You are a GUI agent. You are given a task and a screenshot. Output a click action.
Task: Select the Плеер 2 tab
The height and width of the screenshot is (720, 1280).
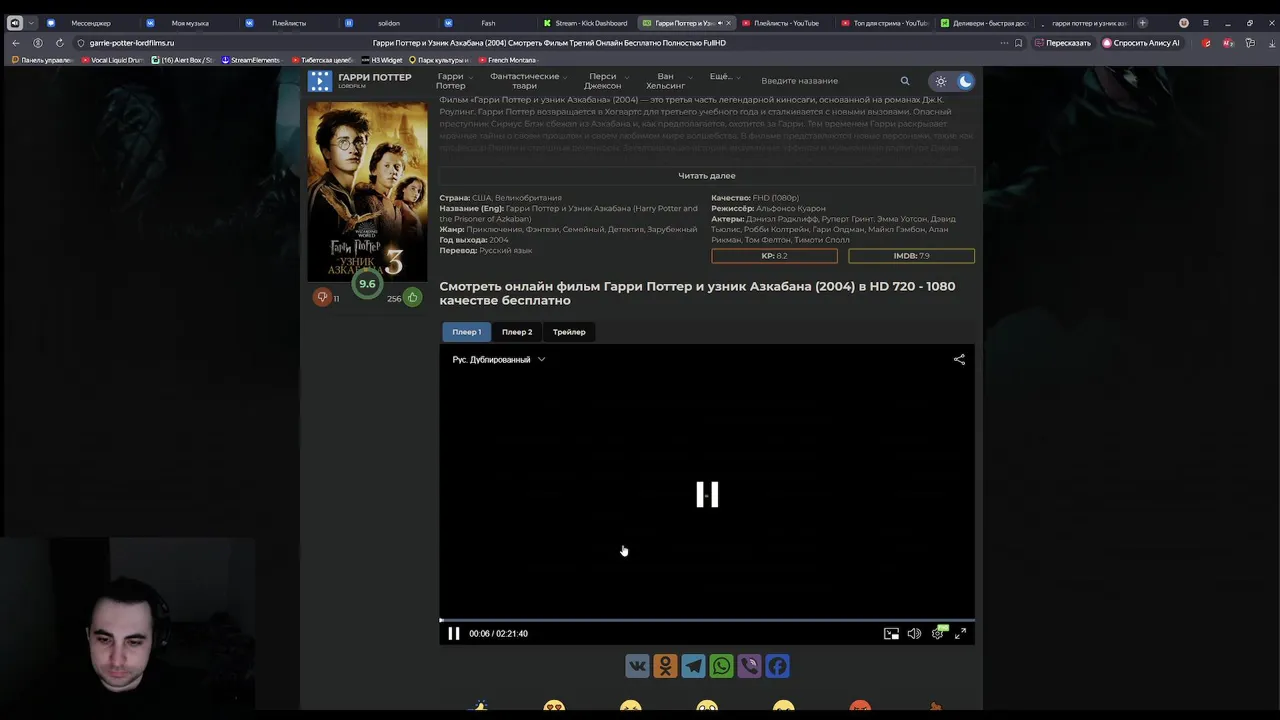(517, 332)
